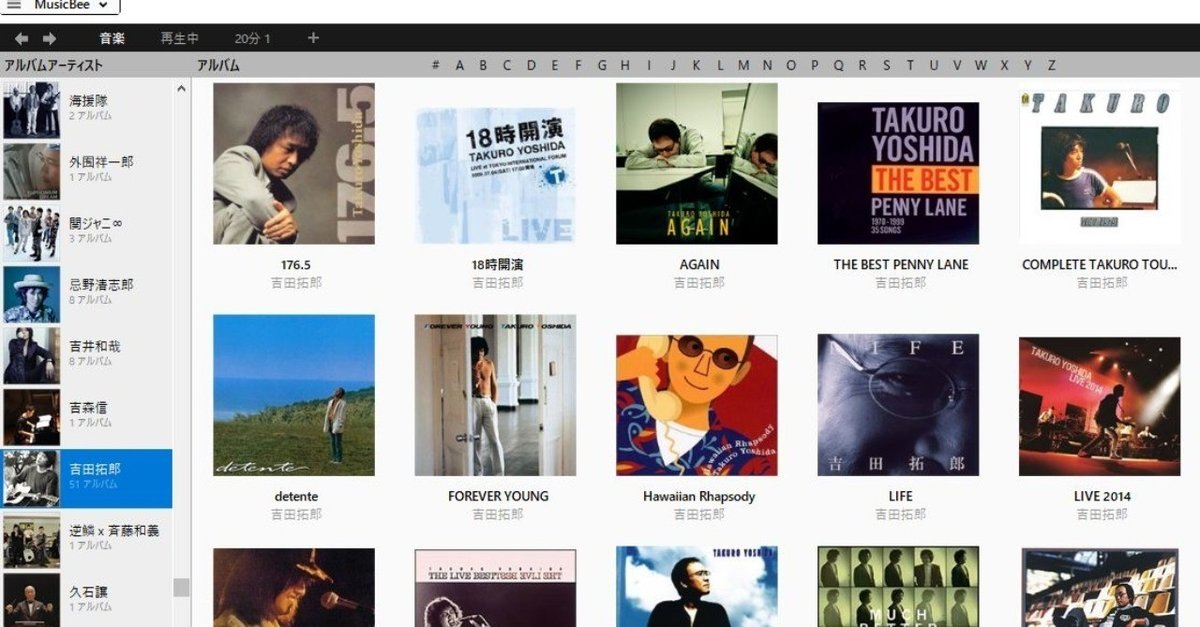
Task: Add a new tab with the plus icon
Action: [x=312, y=37]
